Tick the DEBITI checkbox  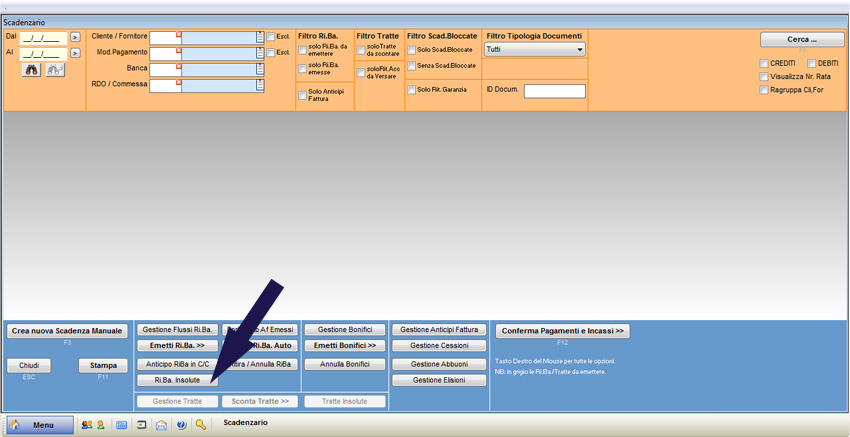[x=811, y=63]
